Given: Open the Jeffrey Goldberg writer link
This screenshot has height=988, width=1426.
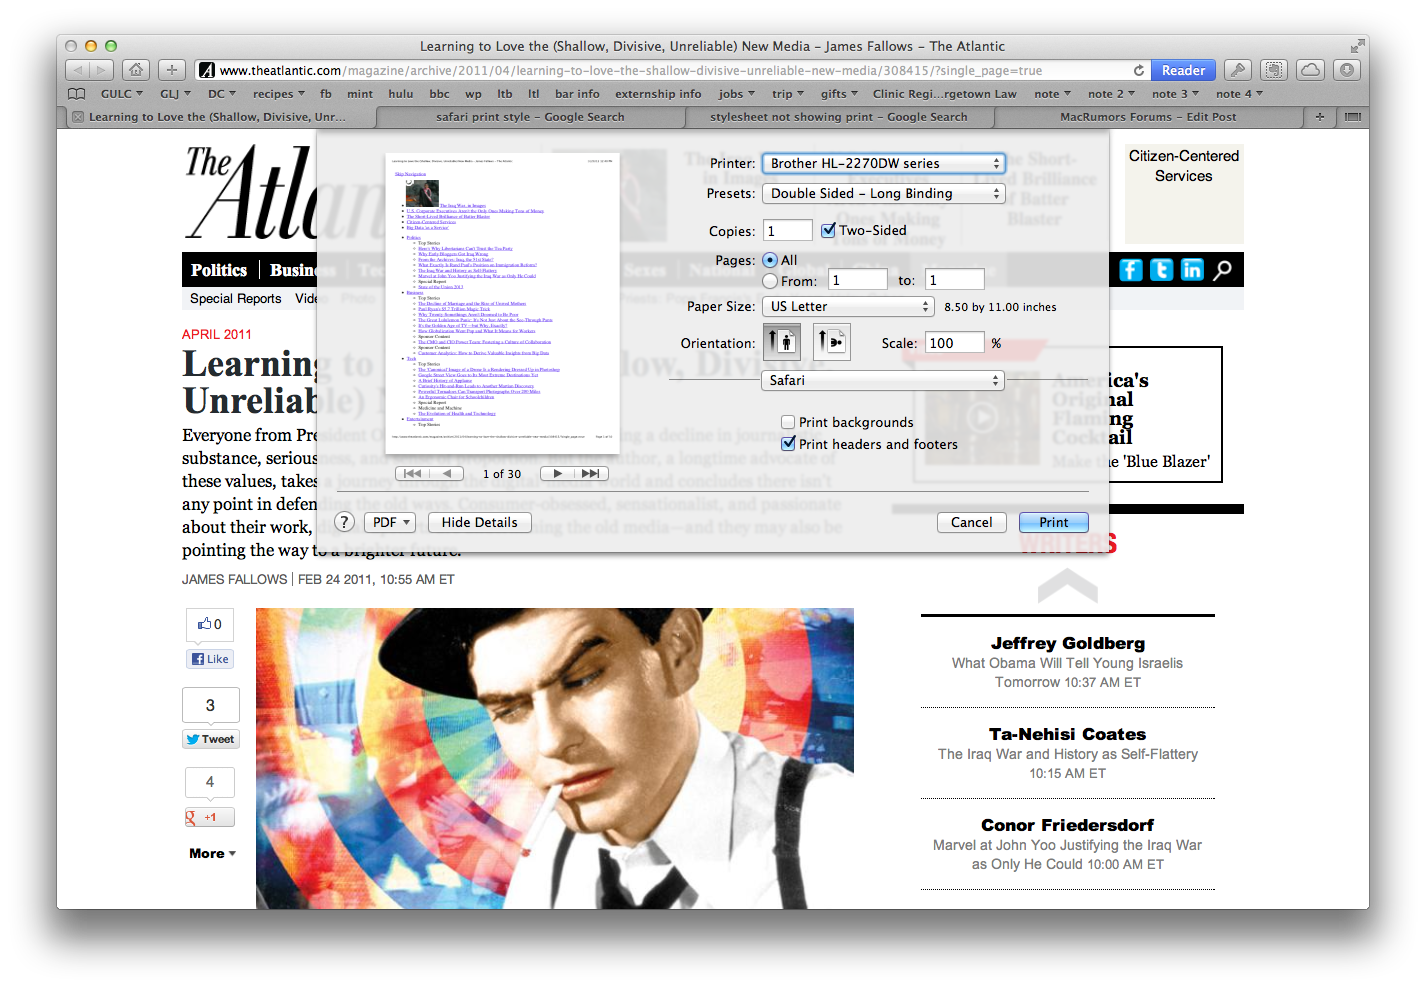Looking at the screenshot, I should point(1068,643).
